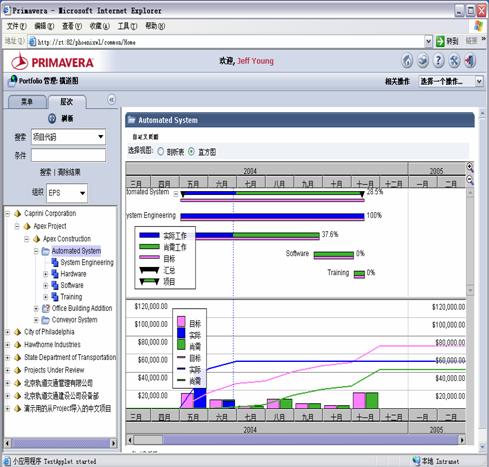Zoom in the Gantt timescale magnifier
Image resolution: width=489 pixels, height=467 pixels.
470,167
